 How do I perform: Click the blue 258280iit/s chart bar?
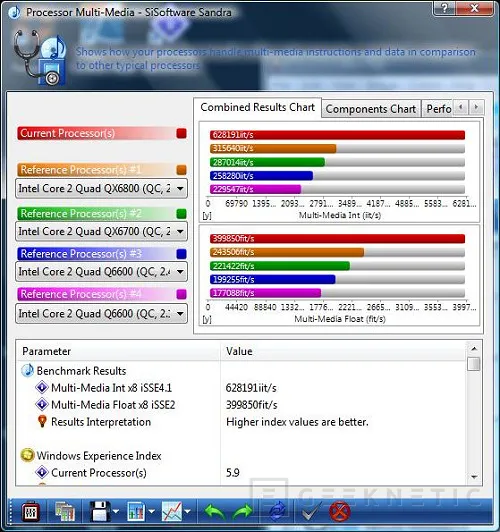(x=262, y=176)
